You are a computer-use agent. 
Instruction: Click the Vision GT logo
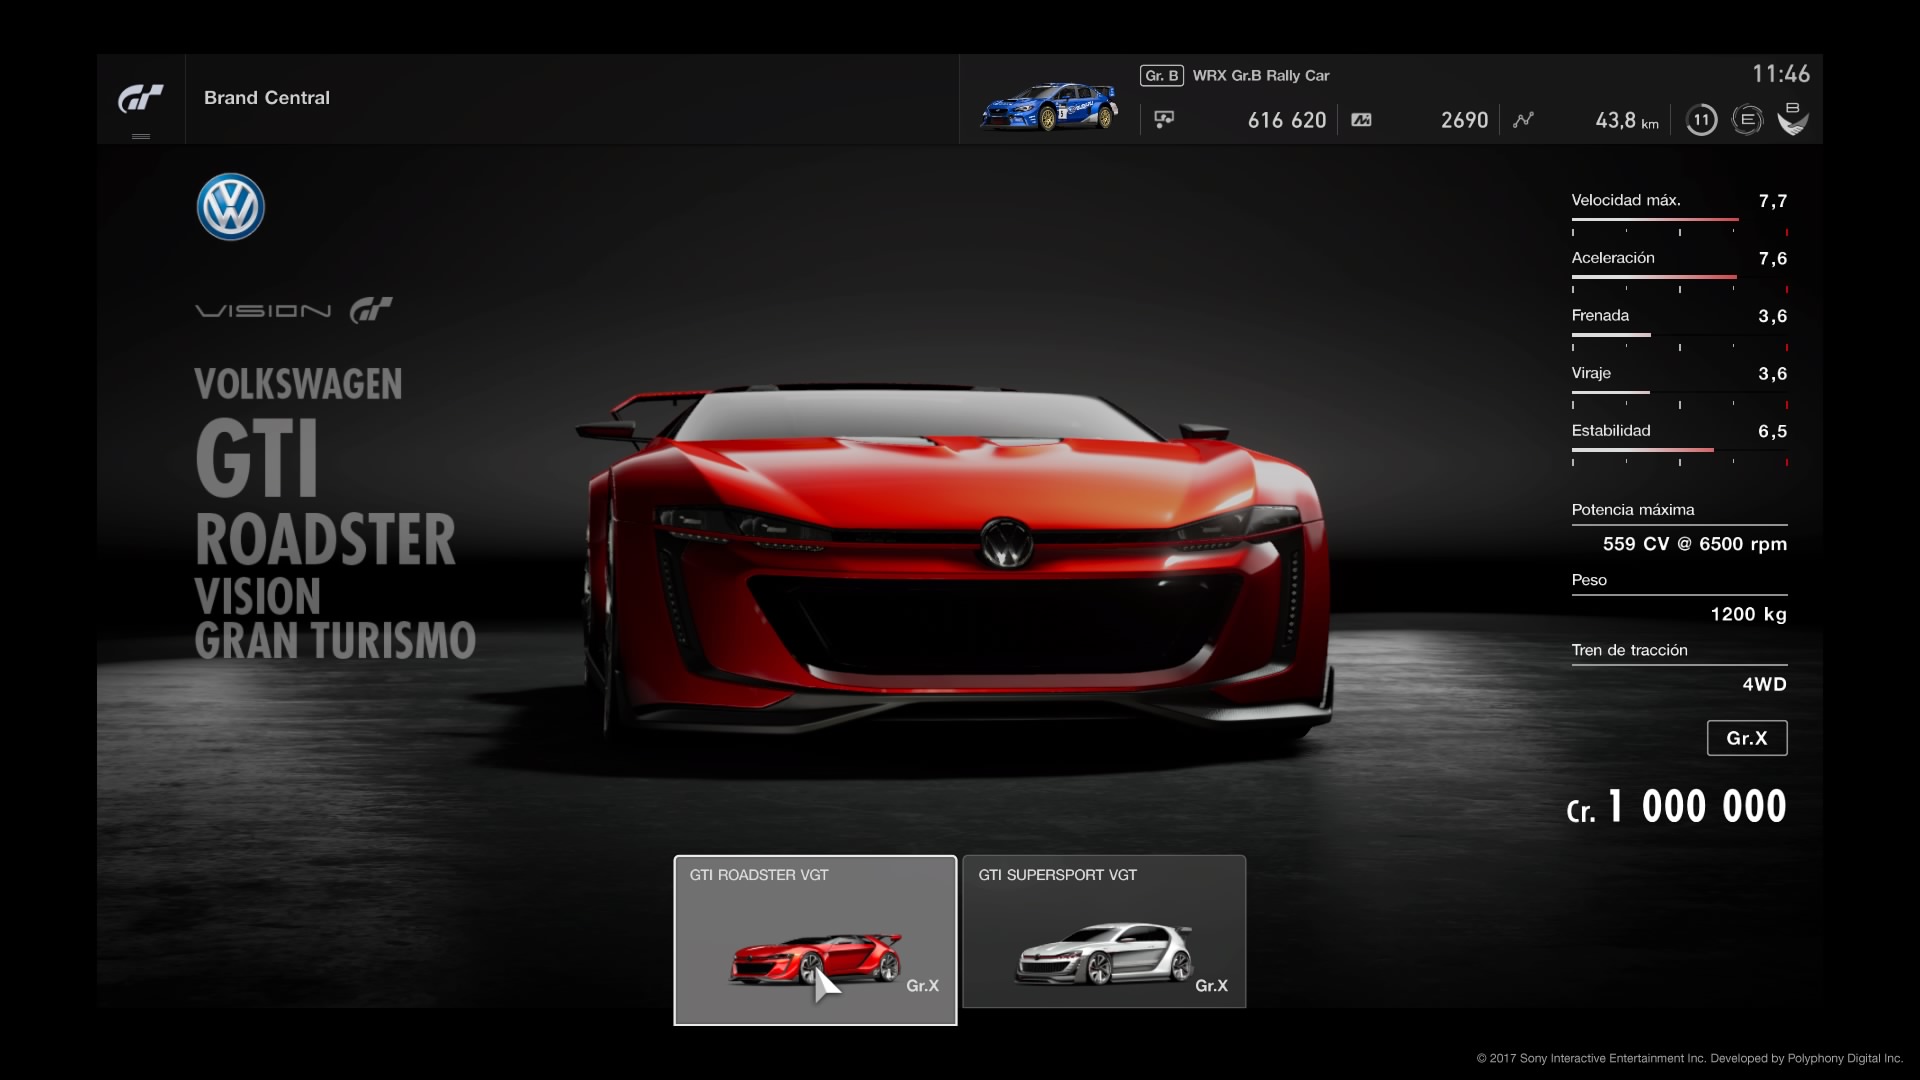tap(294, 310)
